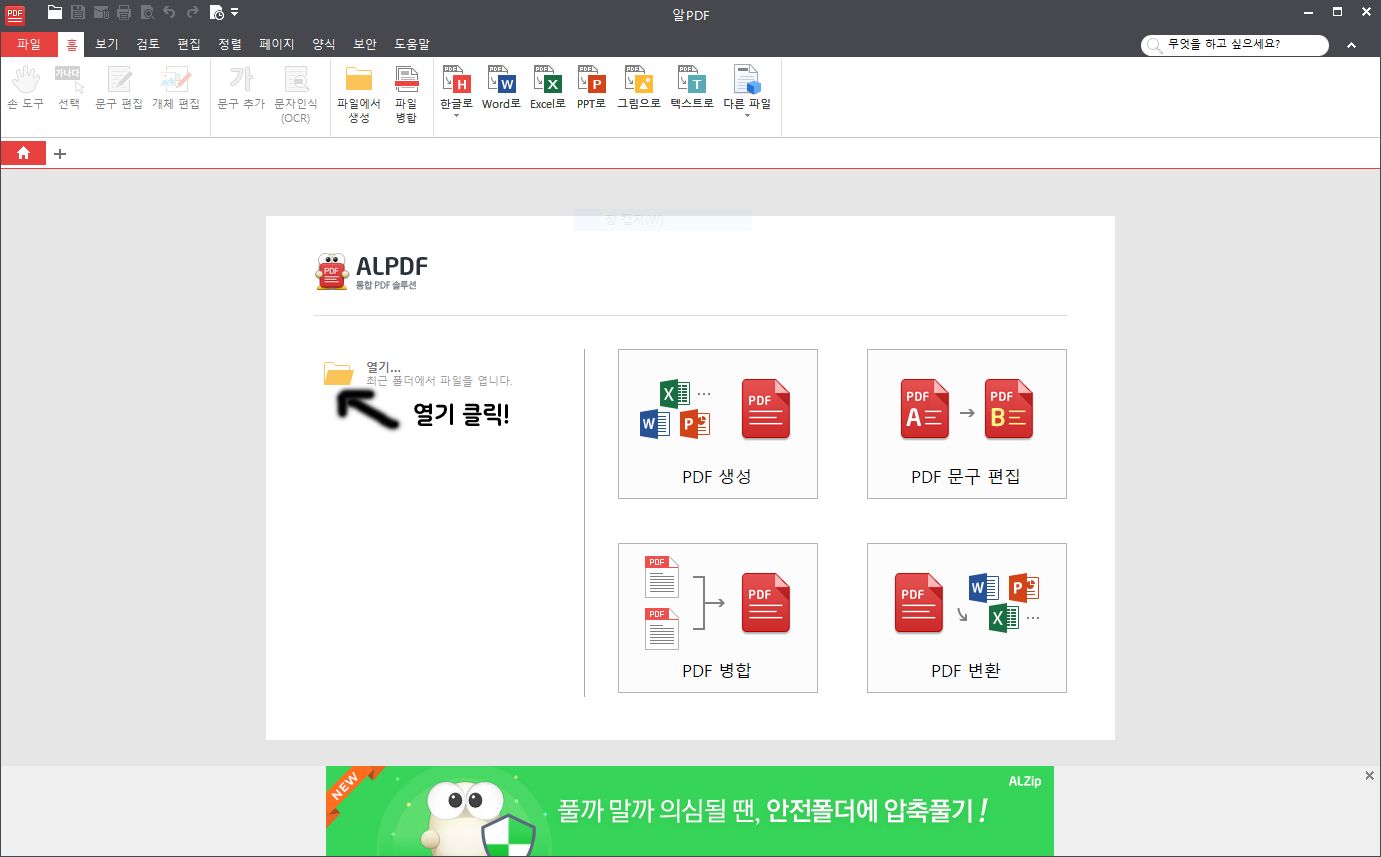Click the 손 도구 hand tool

pos(25,88)
